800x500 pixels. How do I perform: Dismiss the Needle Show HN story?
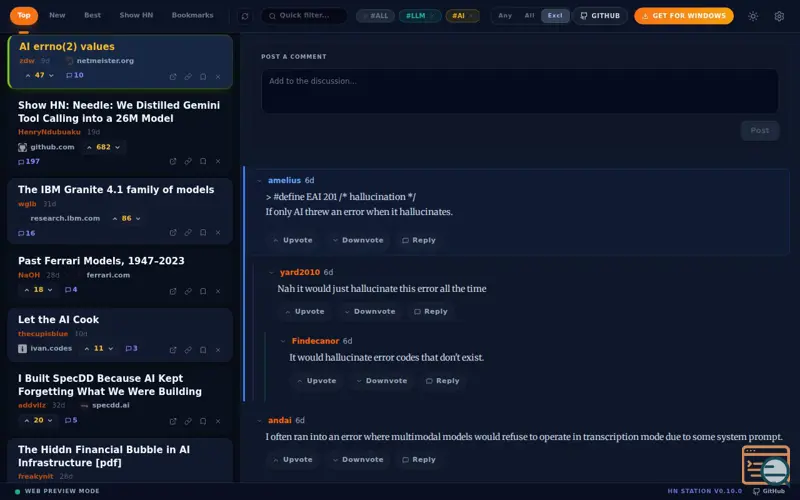click(x=218, y=161)
